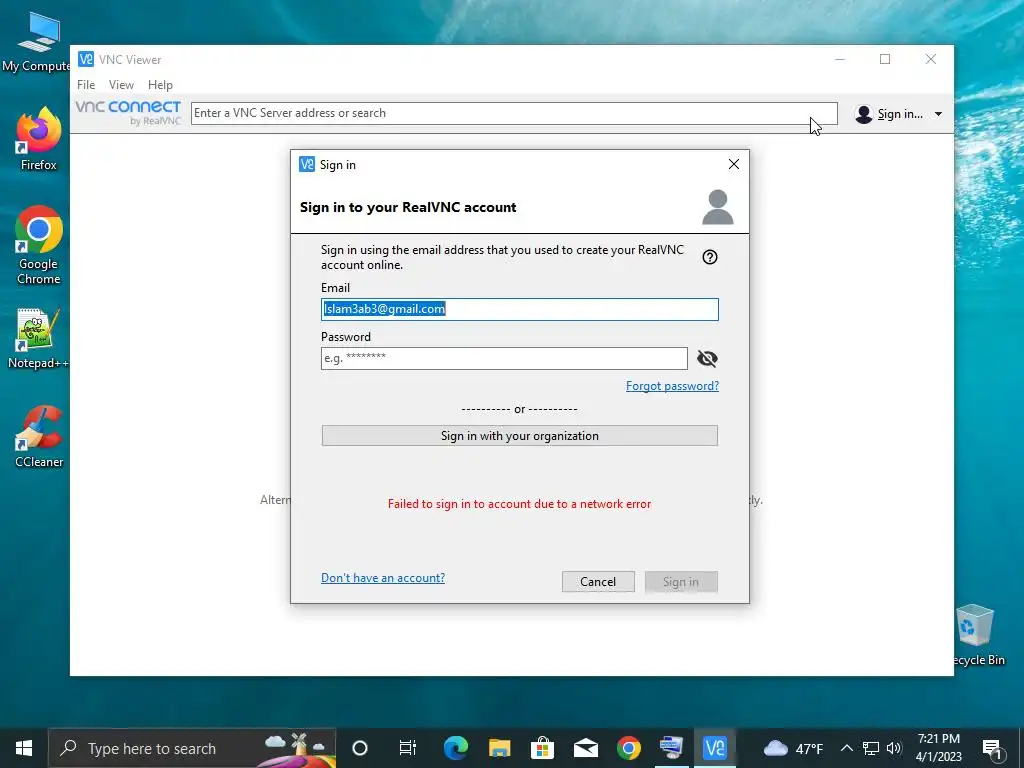This screenshot has width=1024, height=768.
Task: Click the greyed-out Sign in button
Action: pos(681,582)
